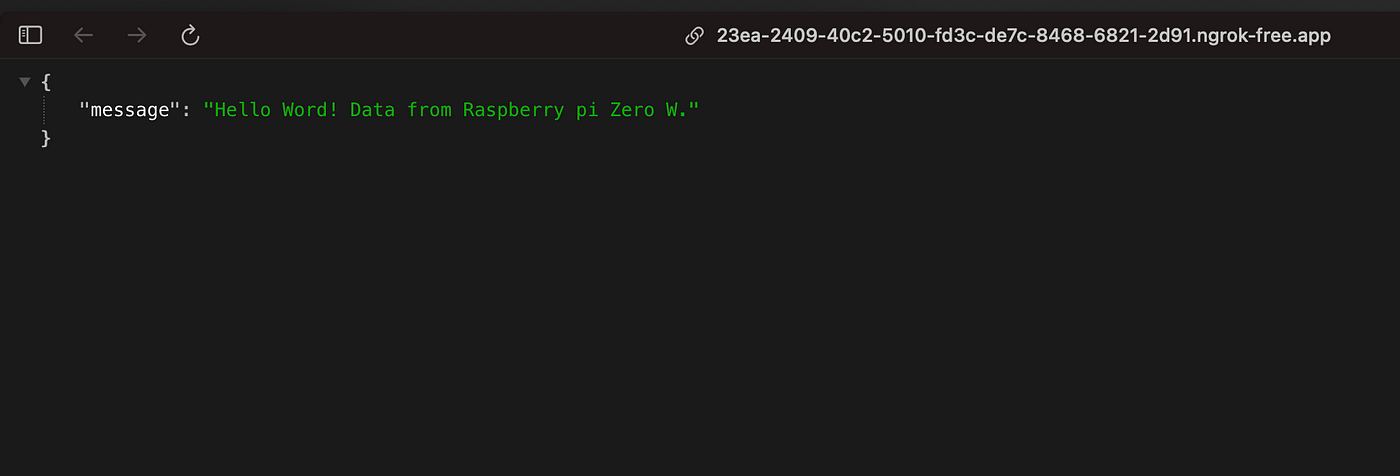1400x476 pixels.
Task: Click the word "from" in the message
Action: click(429, 110)
